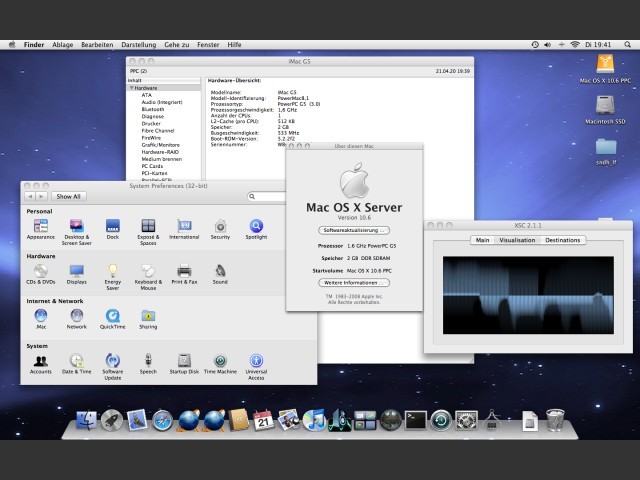Click the clock showing Di 19:41
The height and width of the screenshot is (480, 640).
[x=598, y=44]
